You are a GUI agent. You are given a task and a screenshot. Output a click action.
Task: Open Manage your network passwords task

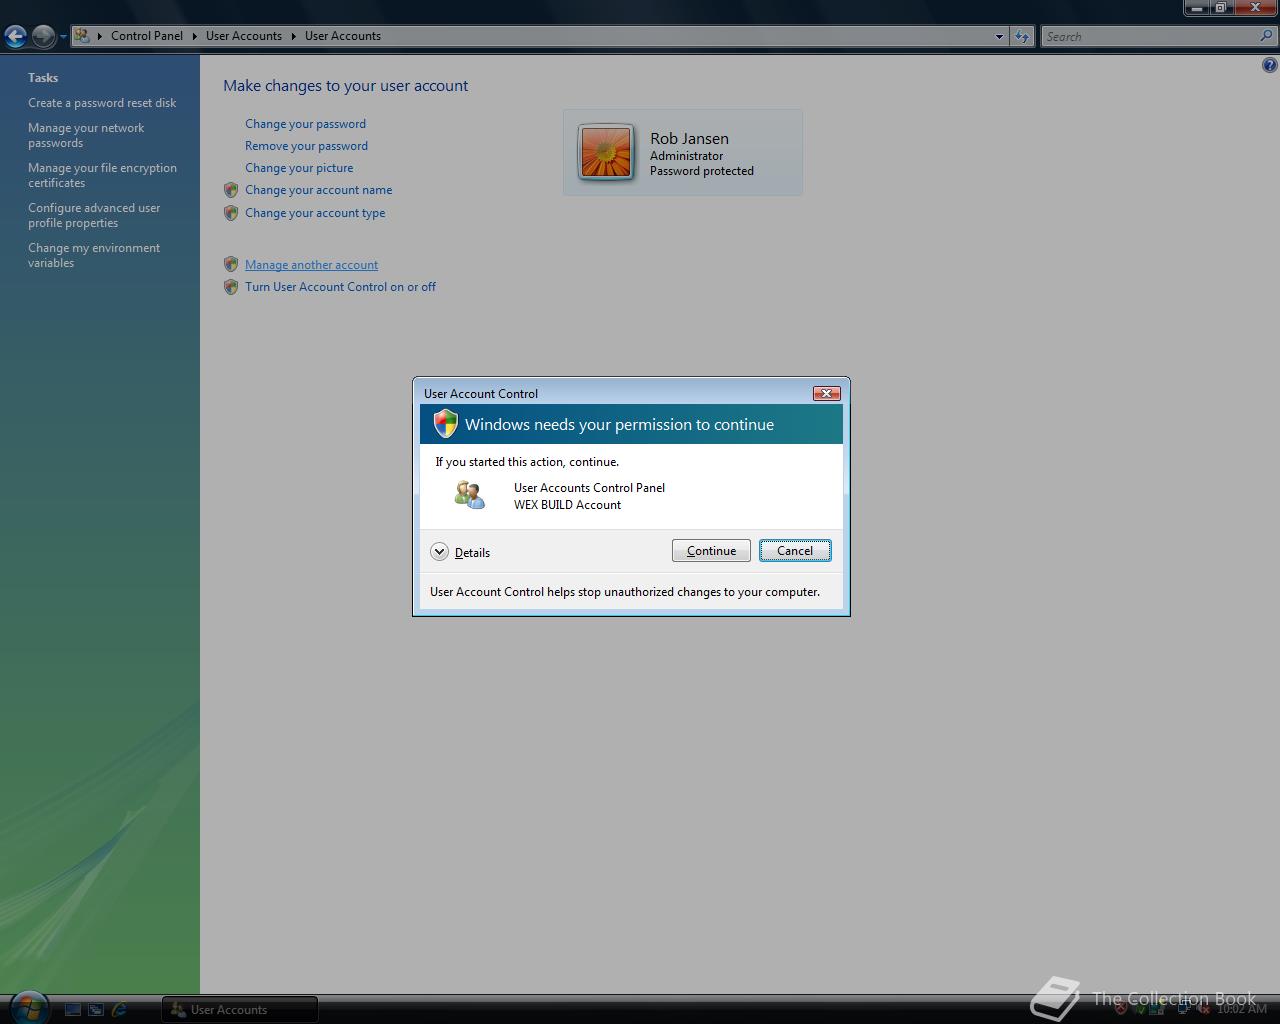[x=86, y=135]
